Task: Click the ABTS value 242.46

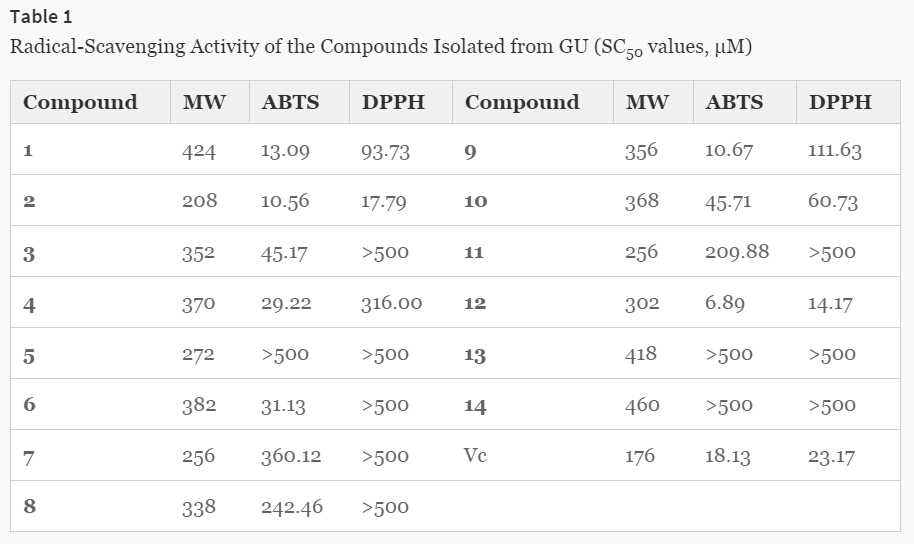Action: (x=292, y=507)
